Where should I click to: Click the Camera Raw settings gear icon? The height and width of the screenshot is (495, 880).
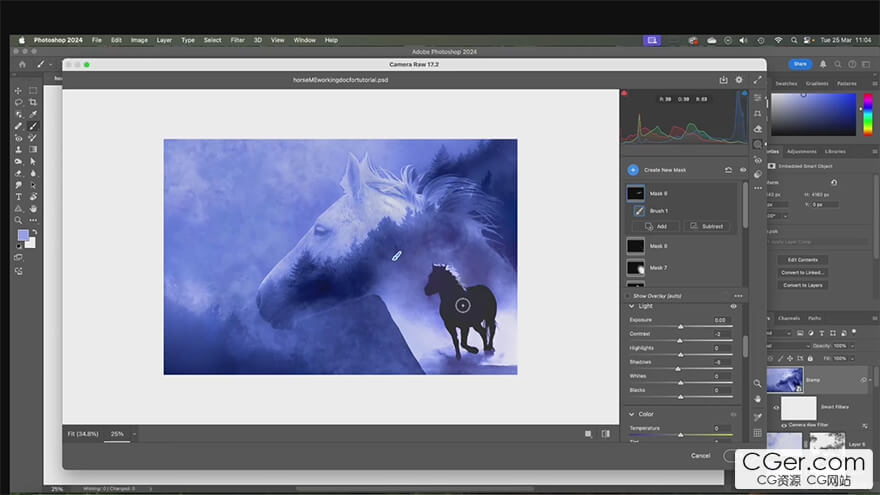739,80
